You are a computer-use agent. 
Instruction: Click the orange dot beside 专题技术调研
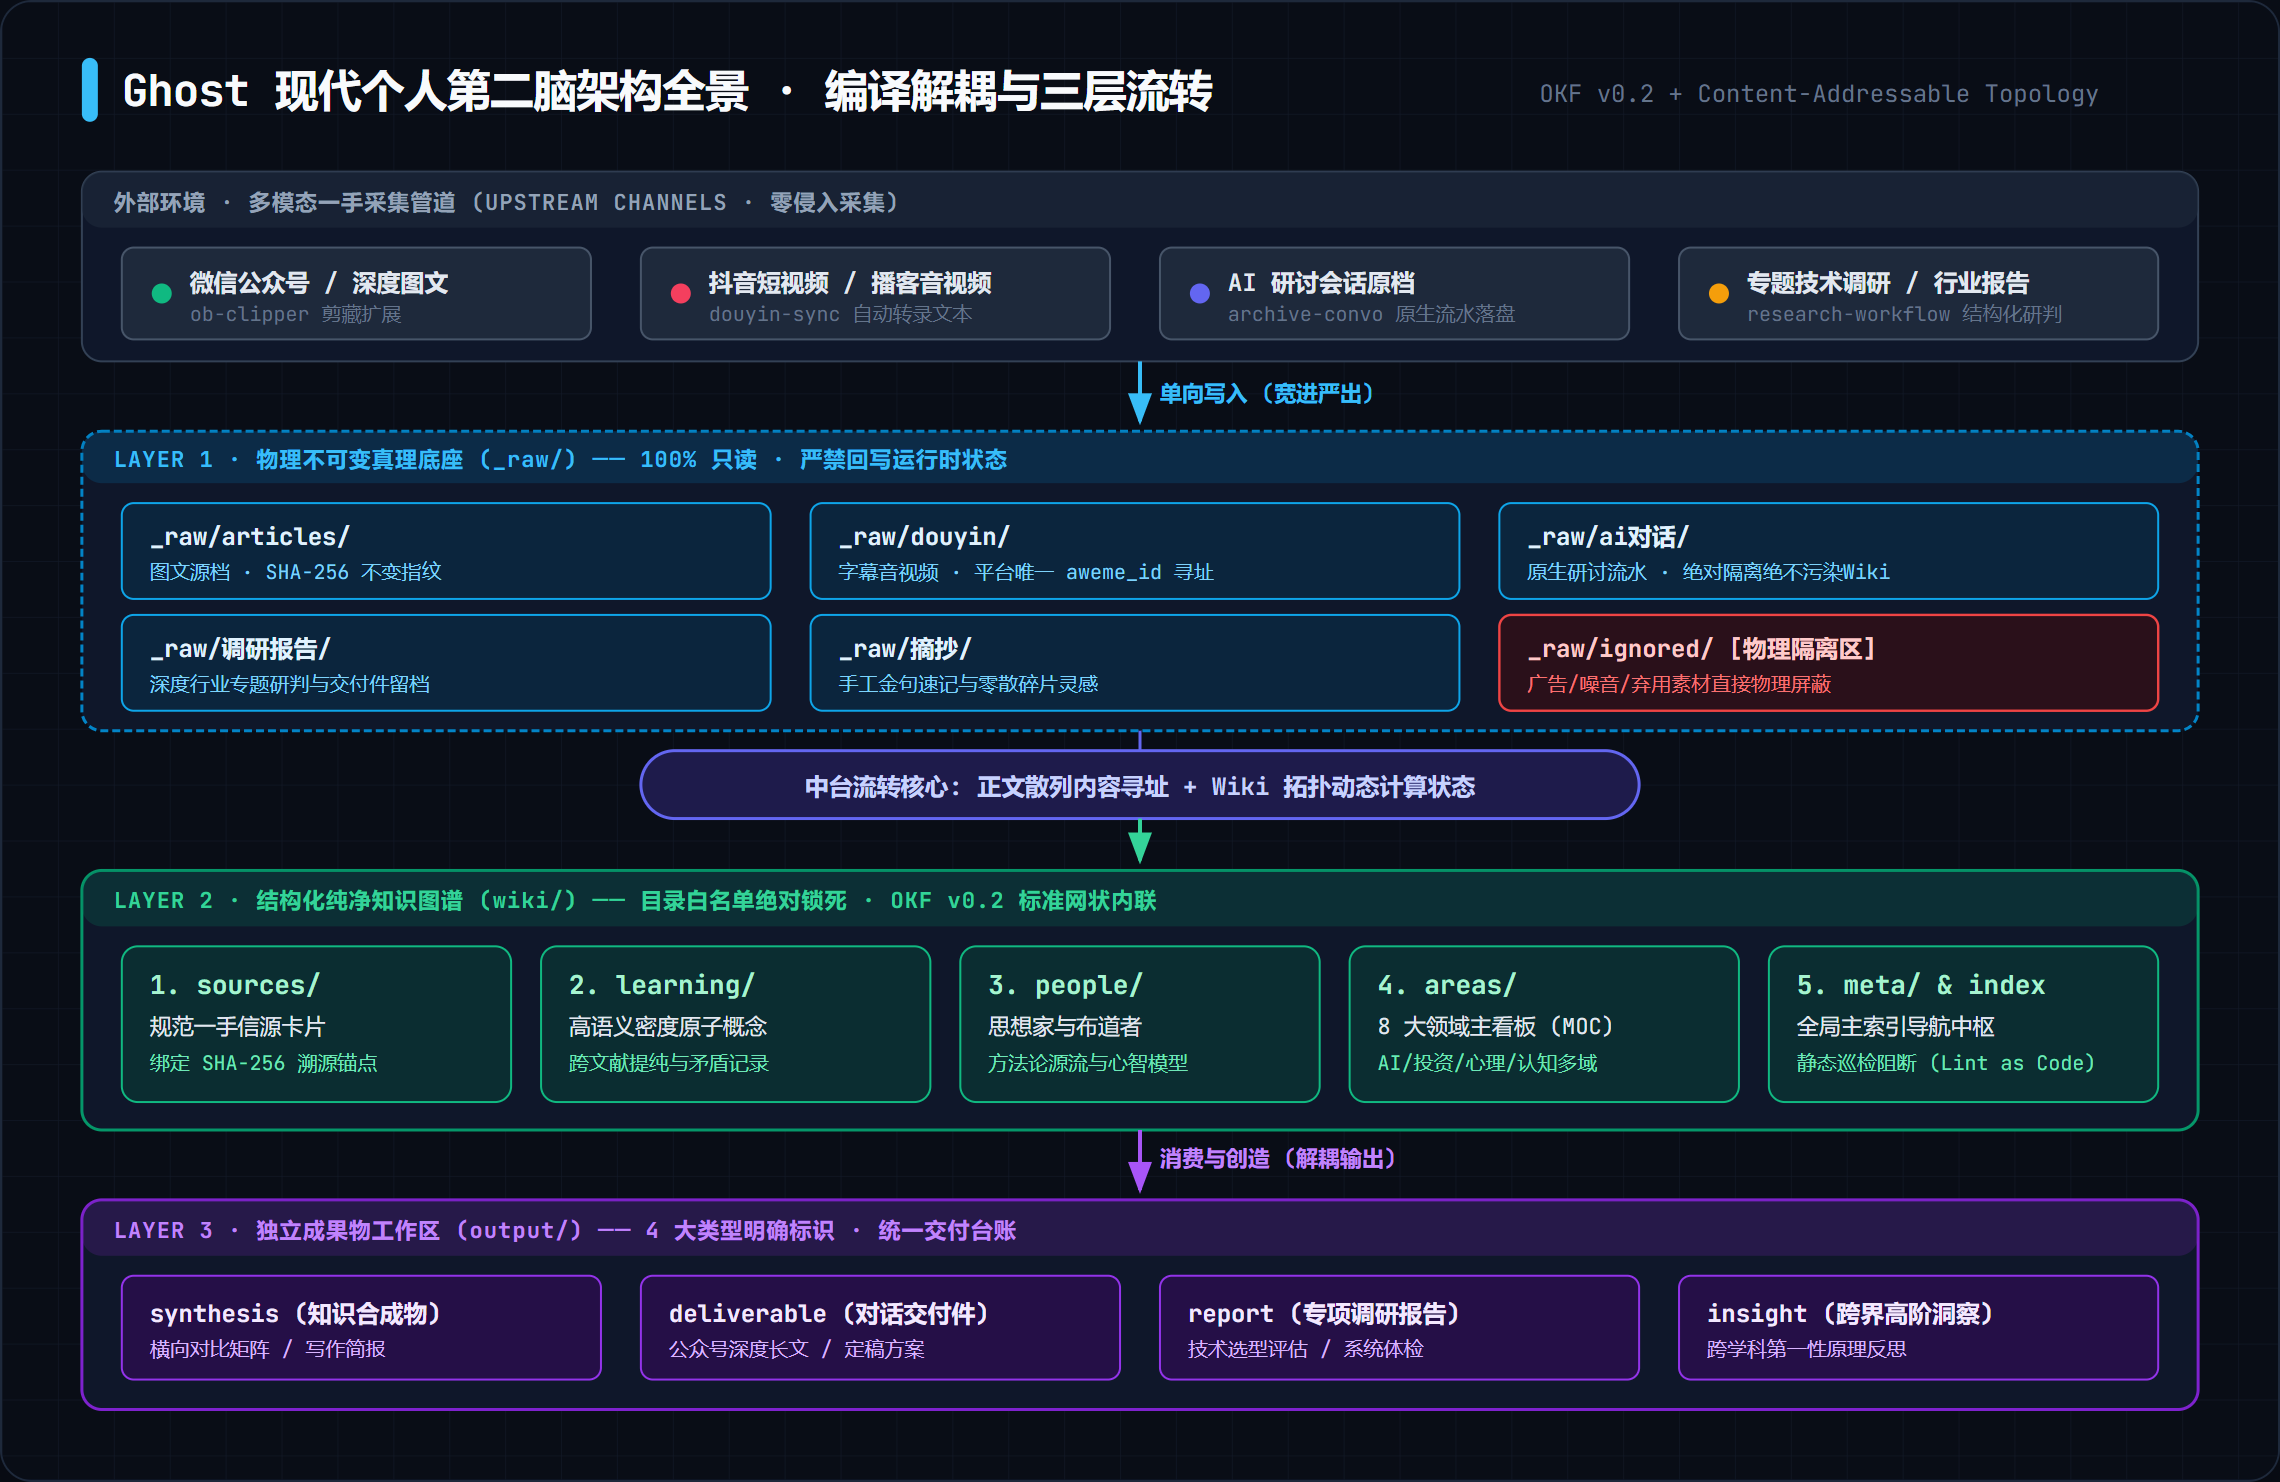pos(1718,293)
